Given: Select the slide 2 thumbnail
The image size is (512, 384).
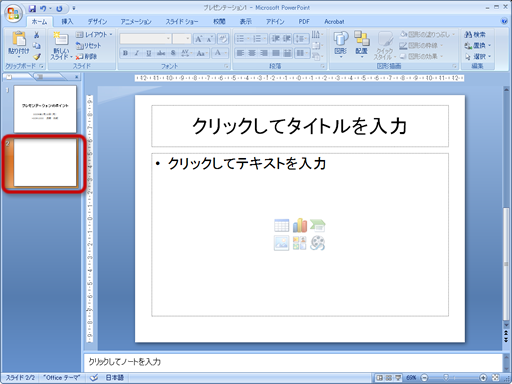Looking at the screenshot, I should [45, 163].
